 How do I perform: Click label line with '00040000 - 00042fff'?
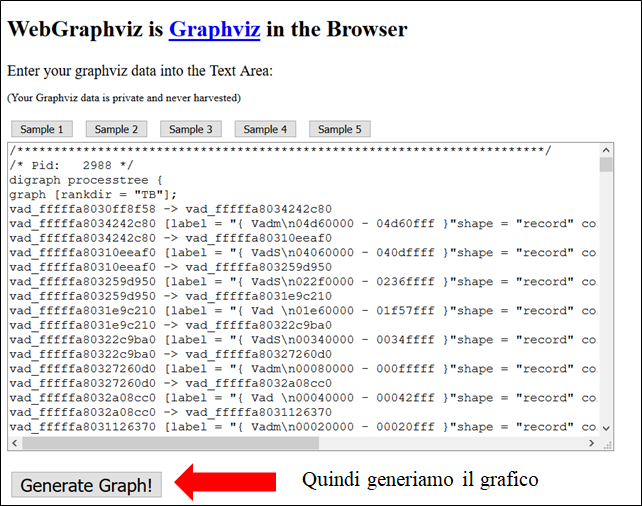303,398
